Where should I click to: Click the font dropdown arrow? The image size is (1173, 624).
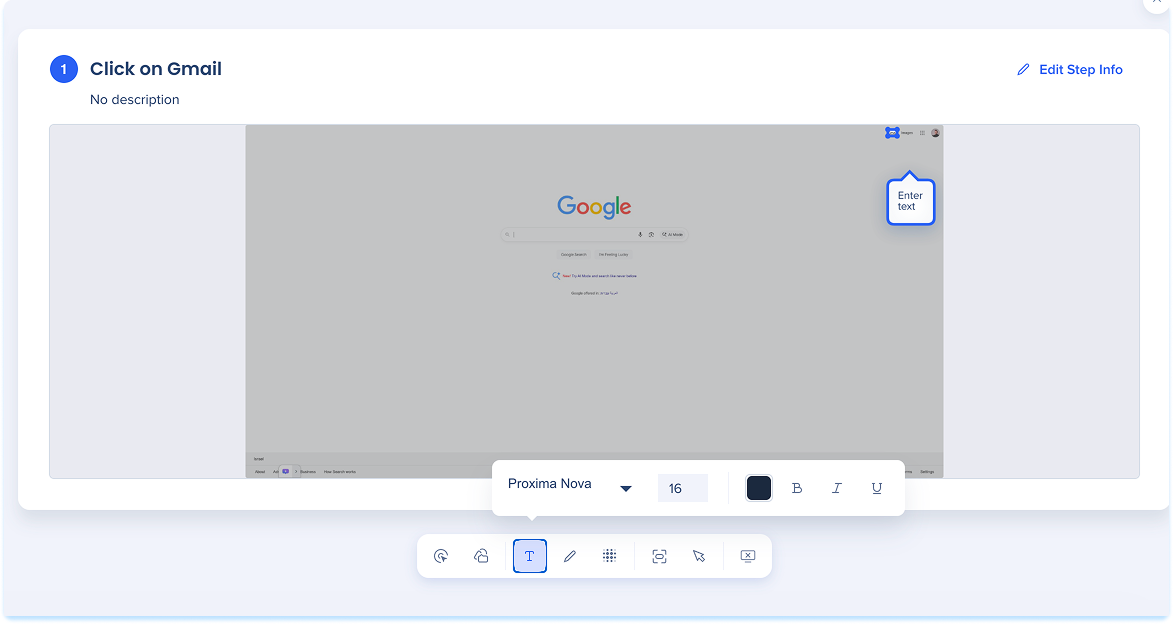tap(626, 488)
